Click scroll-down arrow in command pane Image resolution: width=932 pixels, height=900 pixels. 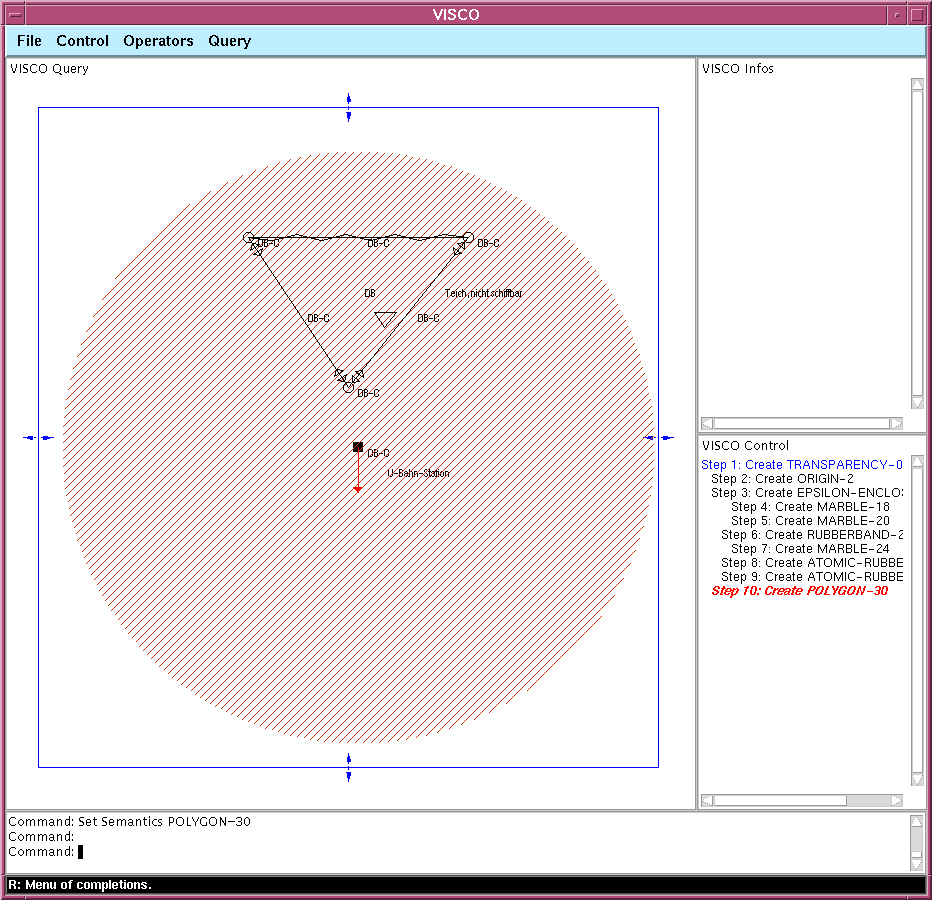(x=917, y=864)
